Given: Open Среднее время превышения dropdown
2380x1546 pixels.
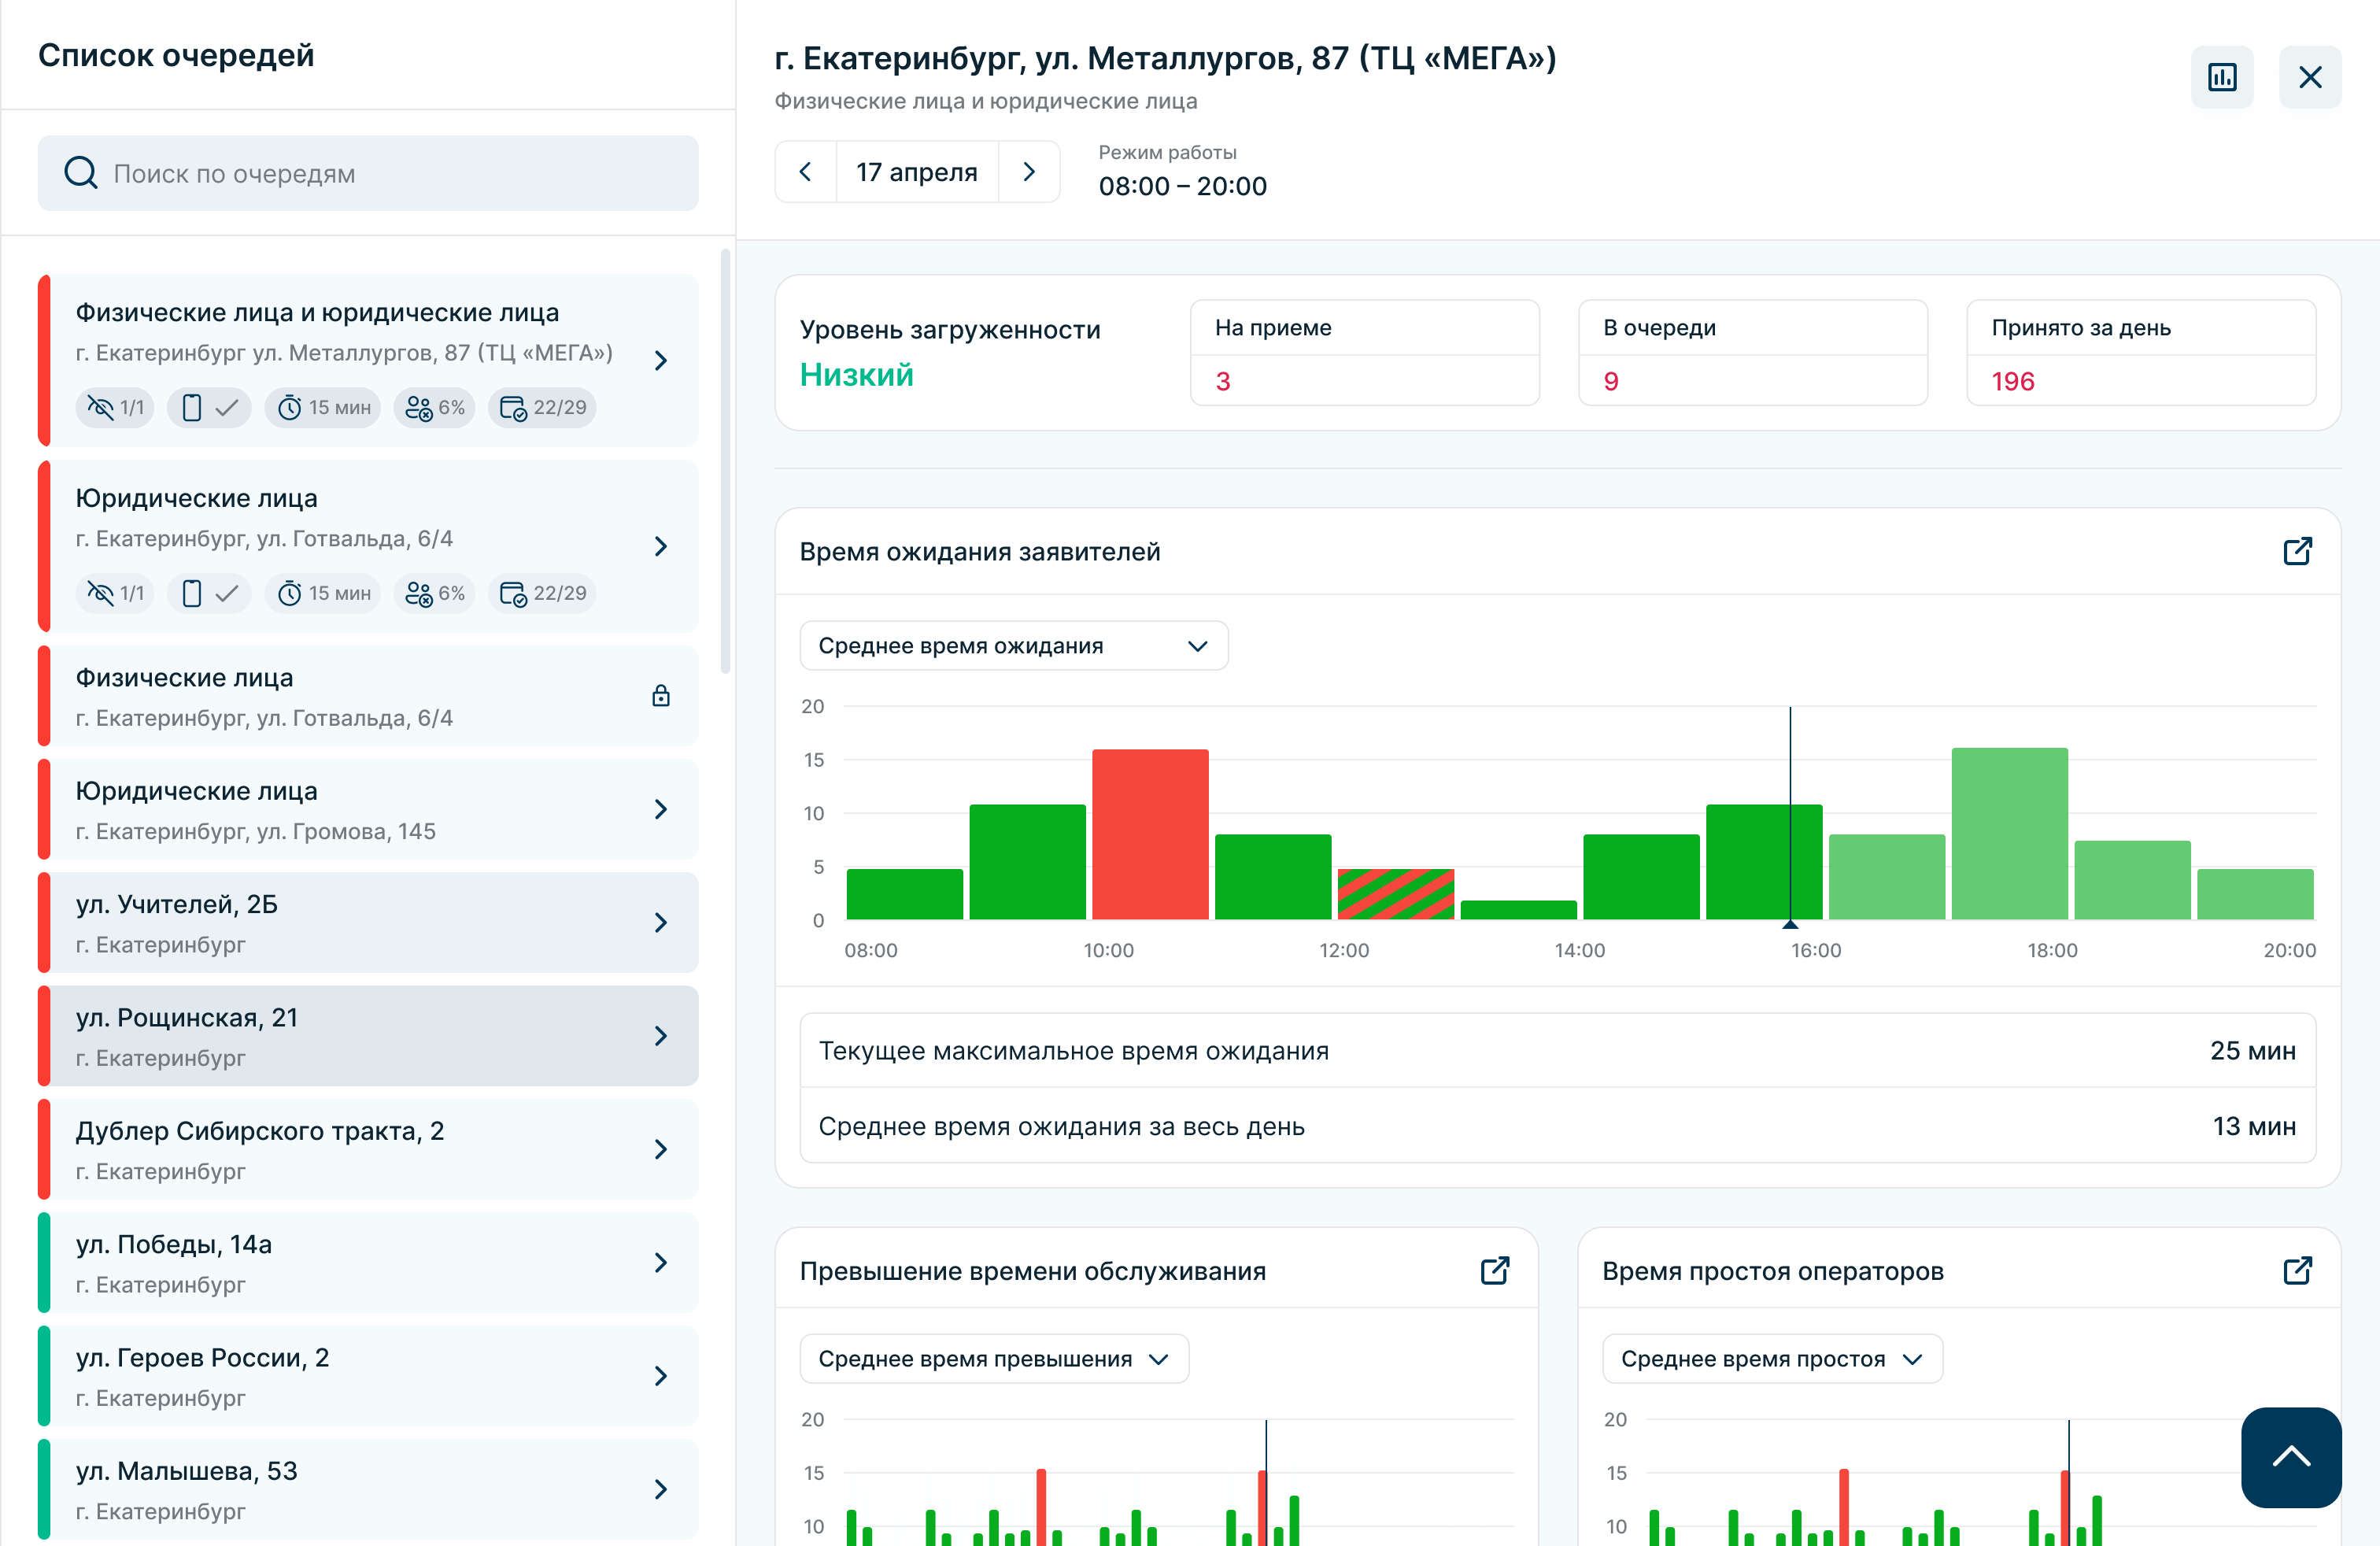Looking at the screenshot, I should 994,1358.
